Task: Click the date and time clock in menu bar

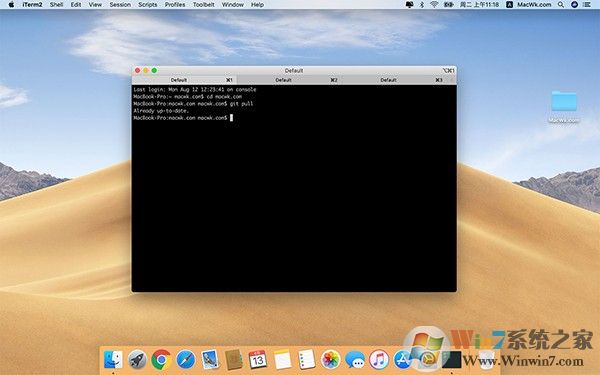Action: click(479, 5)
